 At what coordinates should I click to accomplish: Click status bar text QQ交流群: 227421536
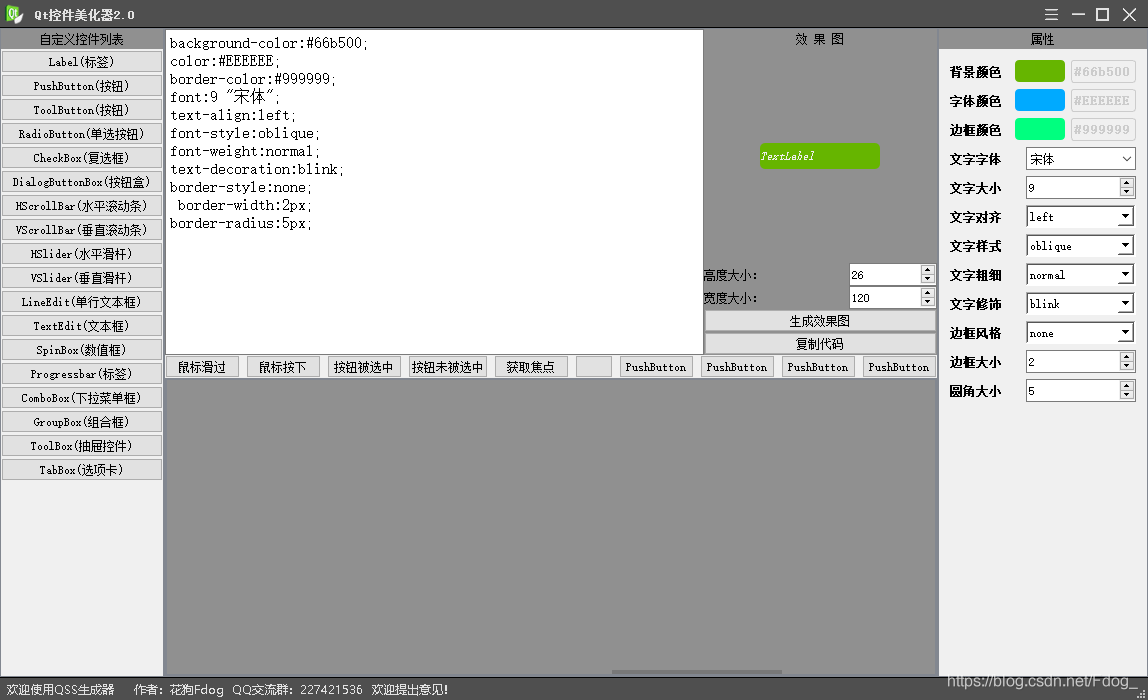[297, 690]
